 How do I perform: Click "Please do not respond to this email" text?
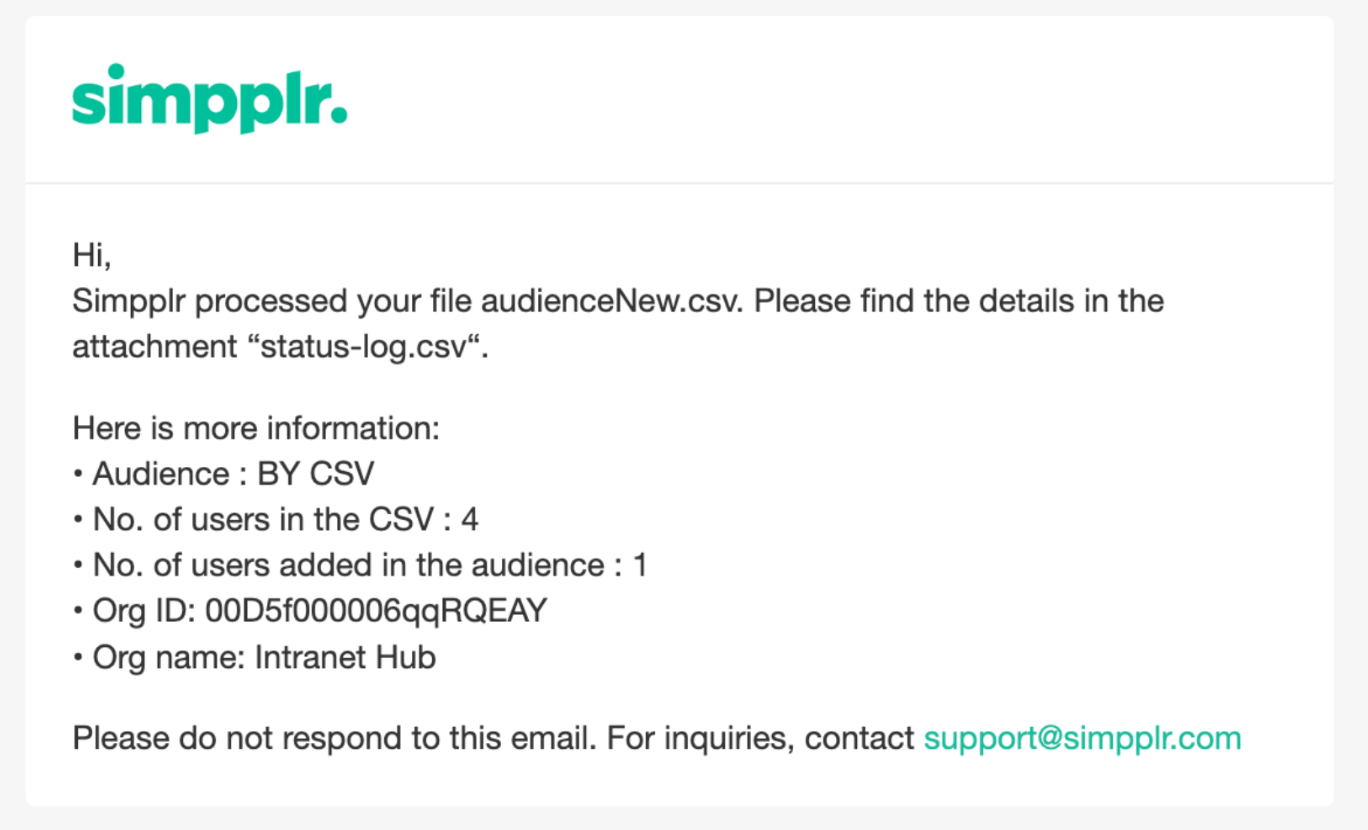334,738
